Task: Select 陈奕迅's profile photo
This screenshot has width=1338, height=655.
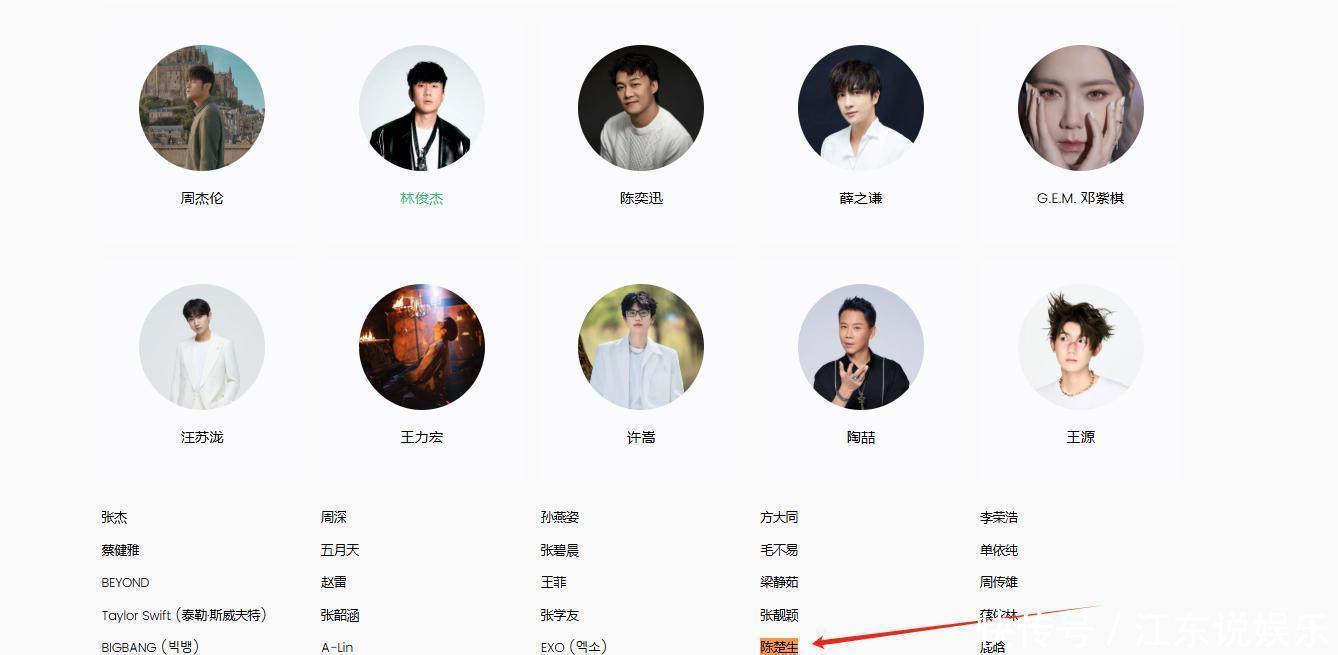Action: click(641, 108)
